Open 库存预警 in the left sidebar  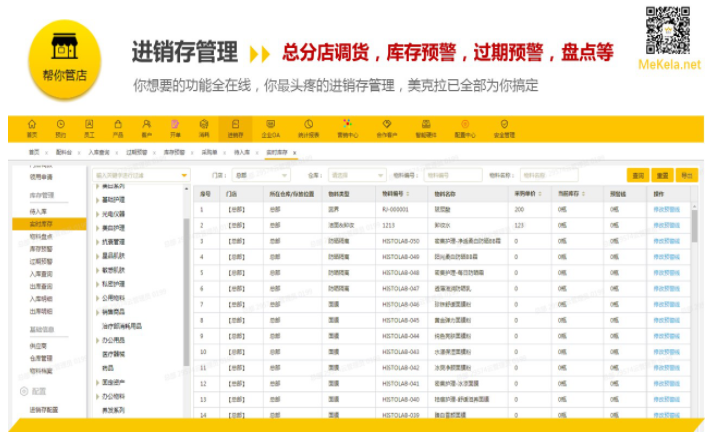(41, 249)
